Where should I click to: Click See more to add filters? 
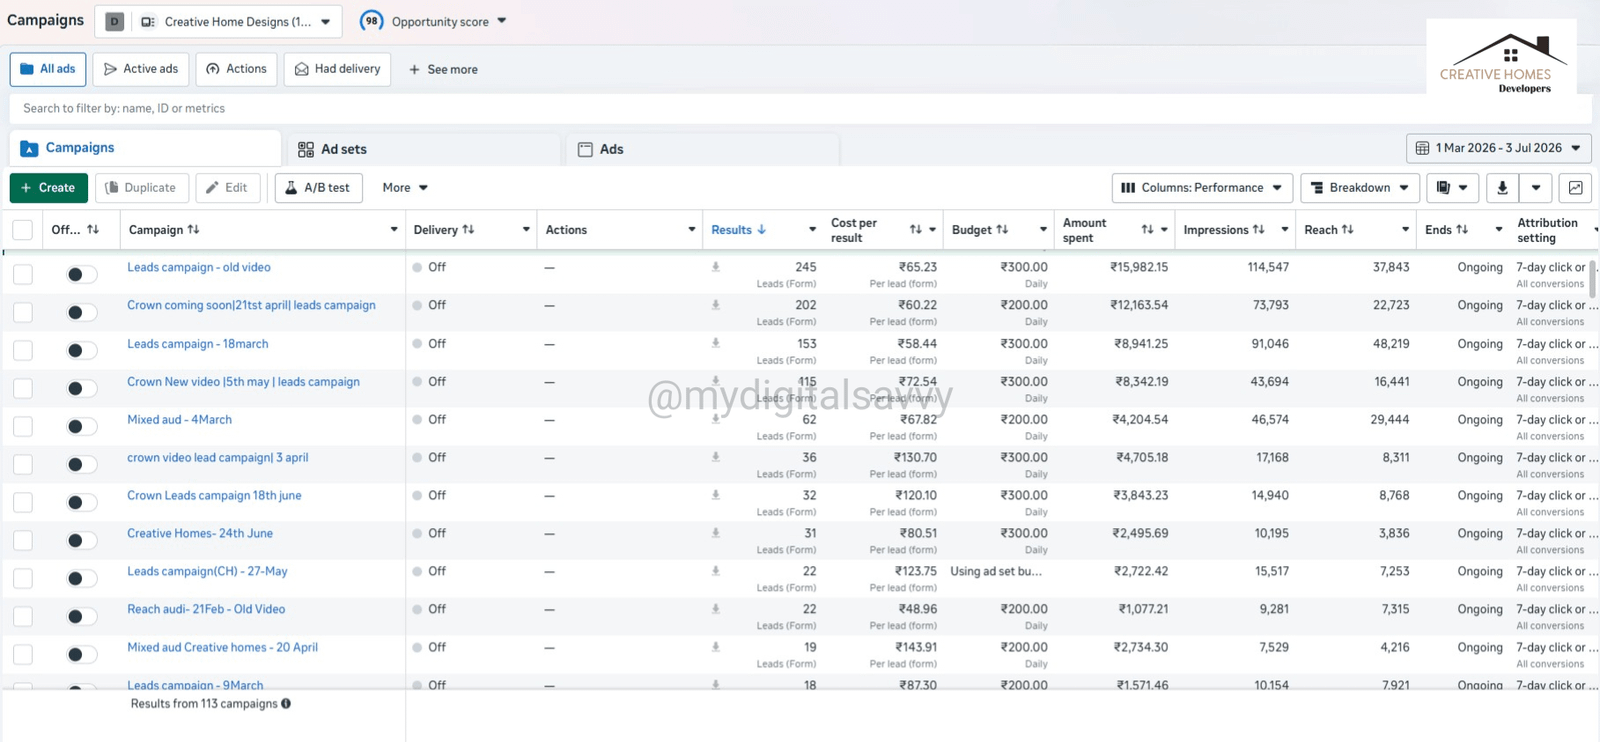point(443,70)
